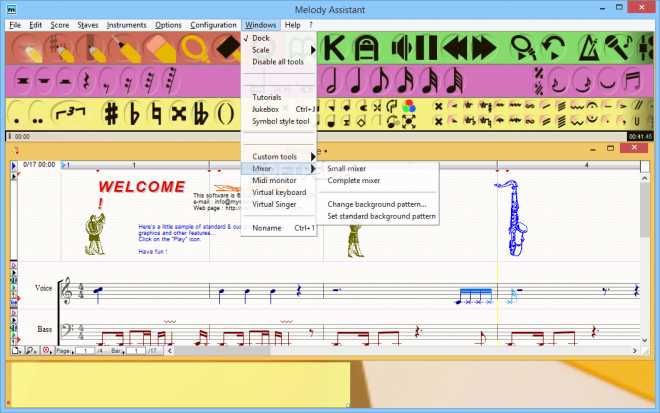
Task: Click the Page number field
Action: point(87,352)
